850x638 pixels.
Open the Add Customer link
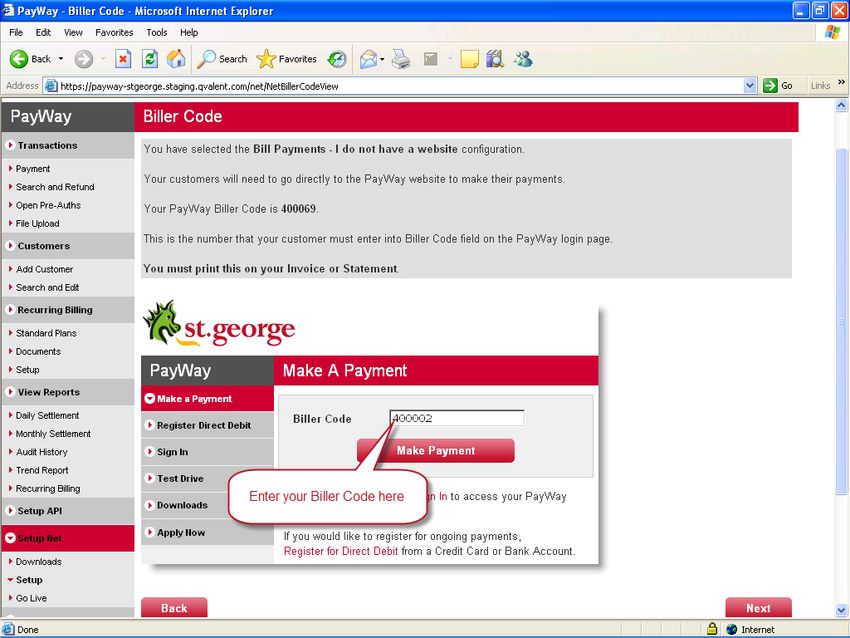click(44, 269)
